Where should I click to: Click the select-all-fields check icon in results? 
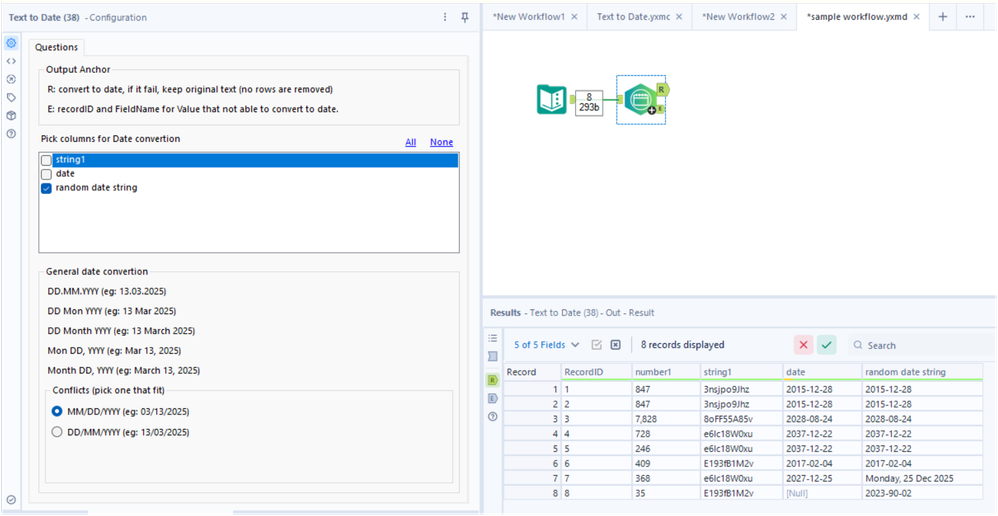596,345
